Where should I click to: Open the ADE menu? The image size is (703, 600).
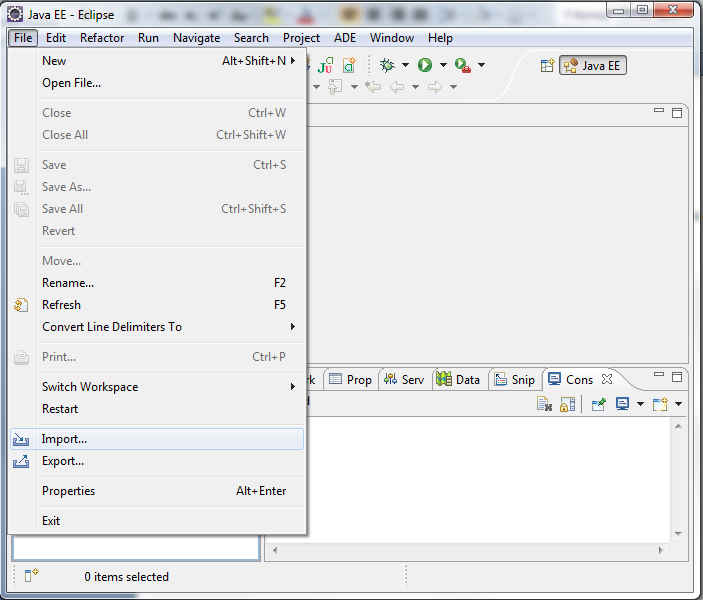345,38
